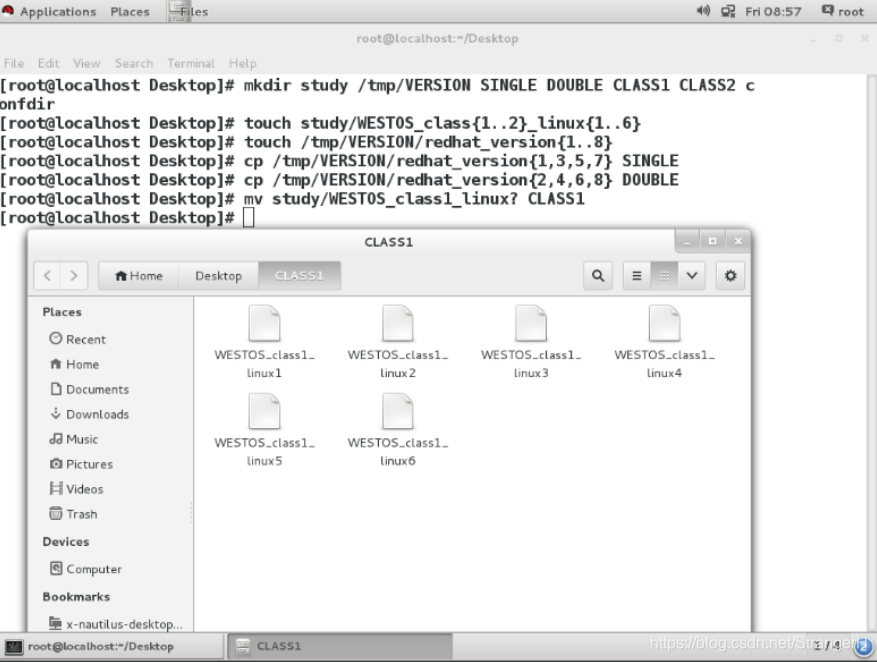Open the Places menu in top panel
Viewport: 877px width, 662px height.
coord(130,11)
